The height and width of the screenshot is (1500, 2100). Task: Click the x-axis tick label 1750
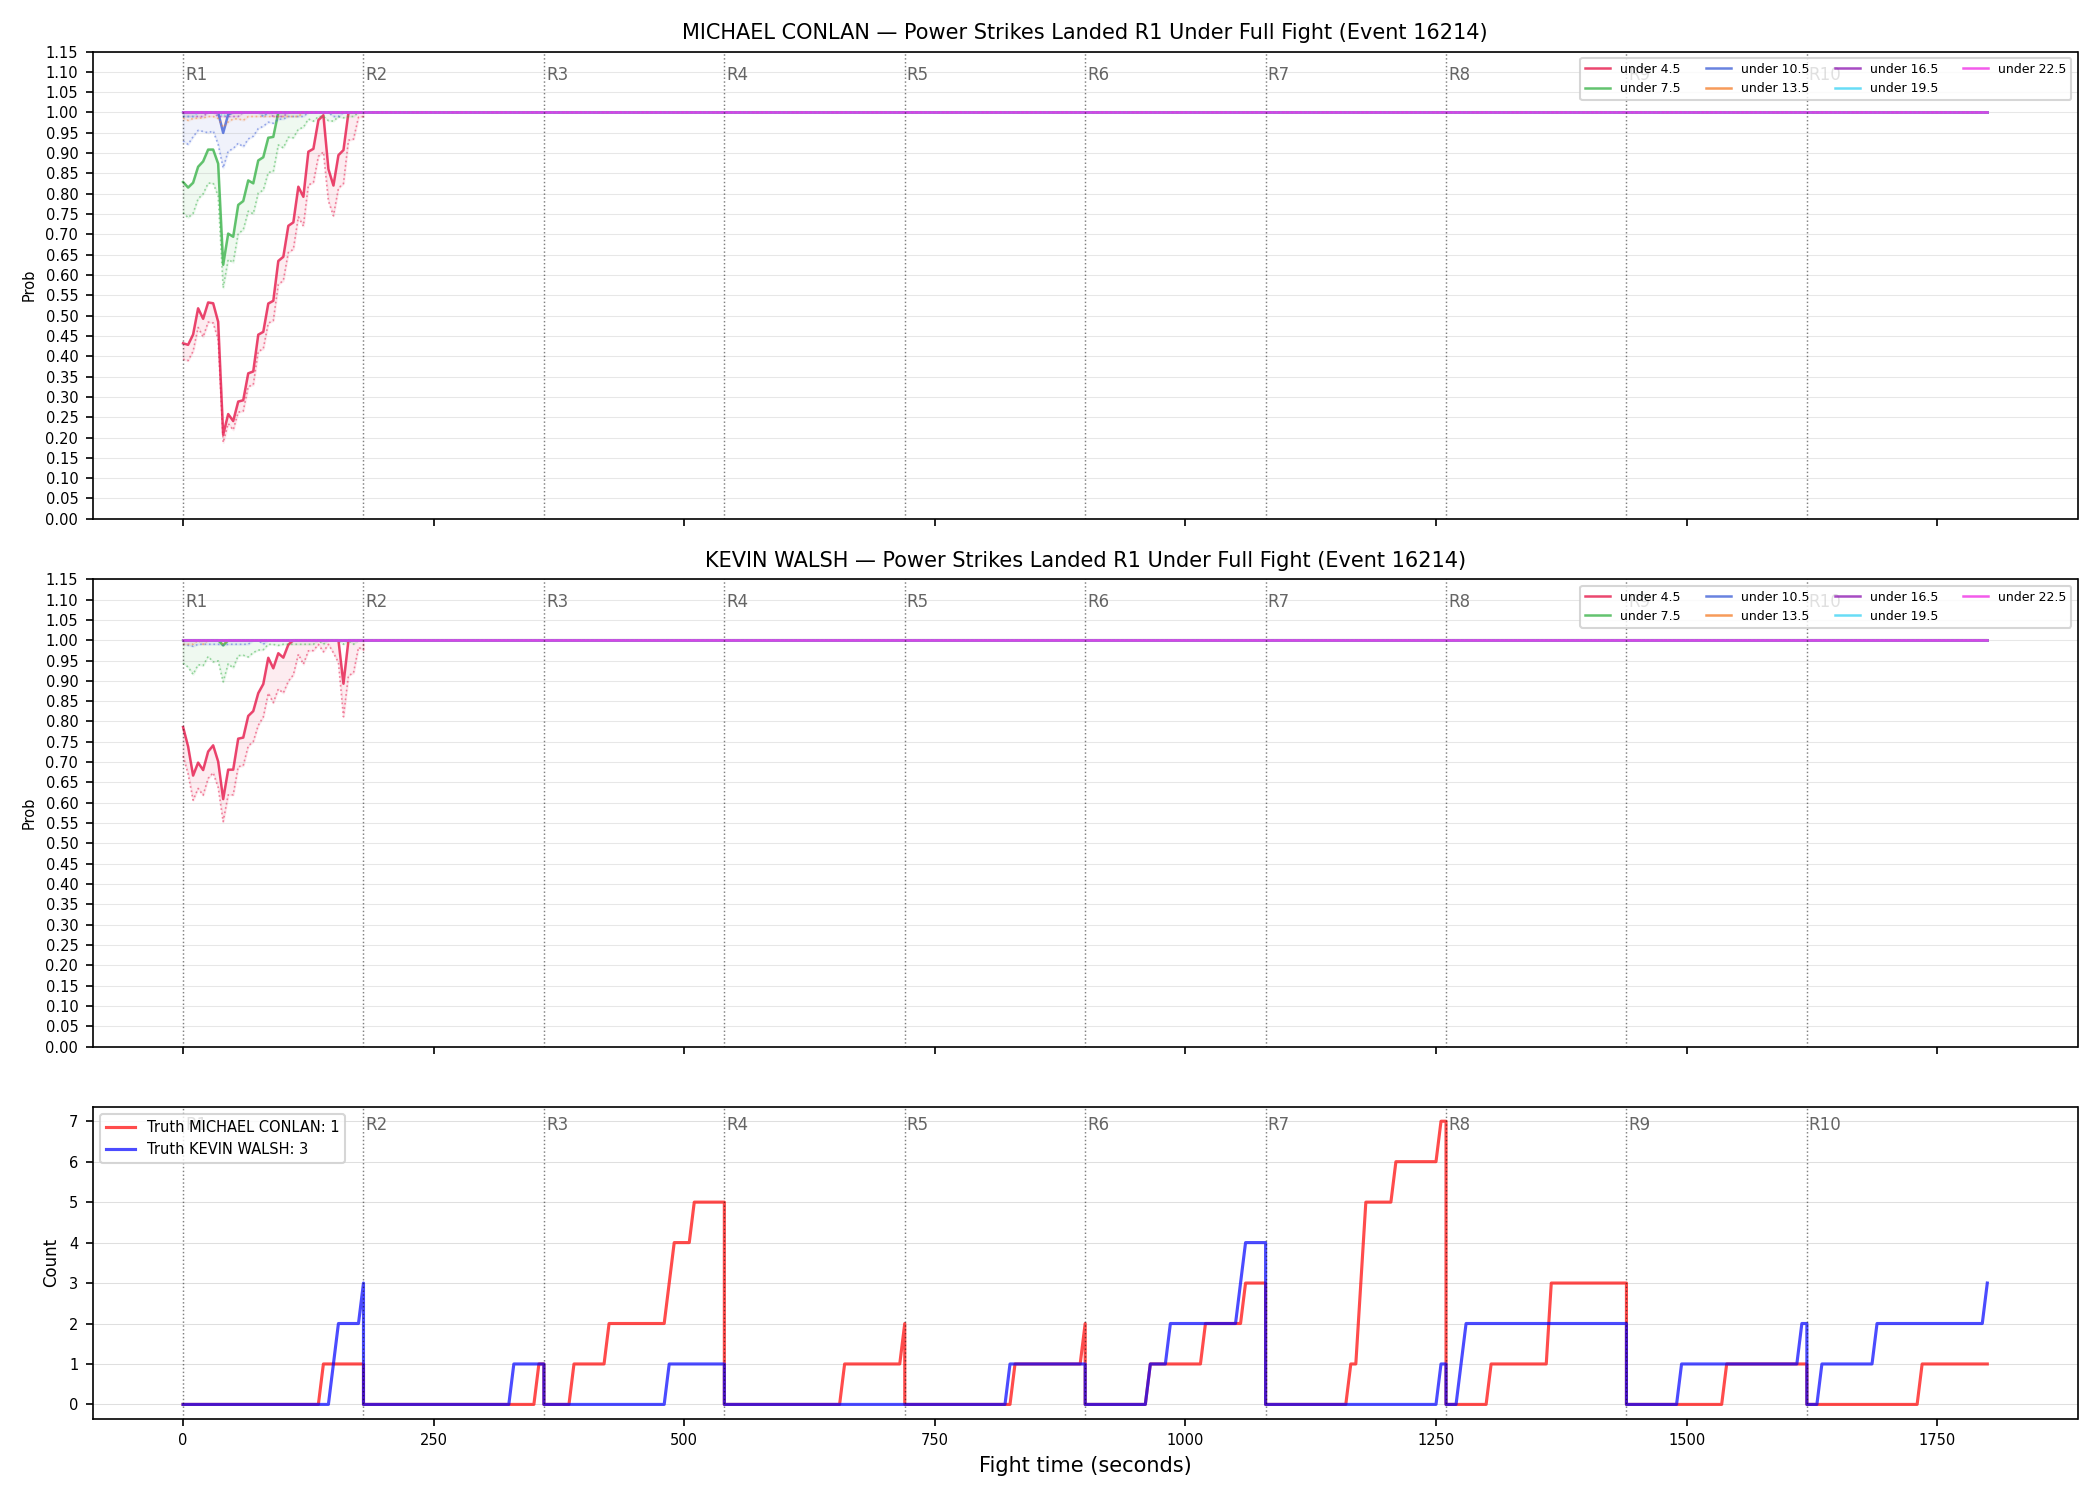(1937, 1440)
